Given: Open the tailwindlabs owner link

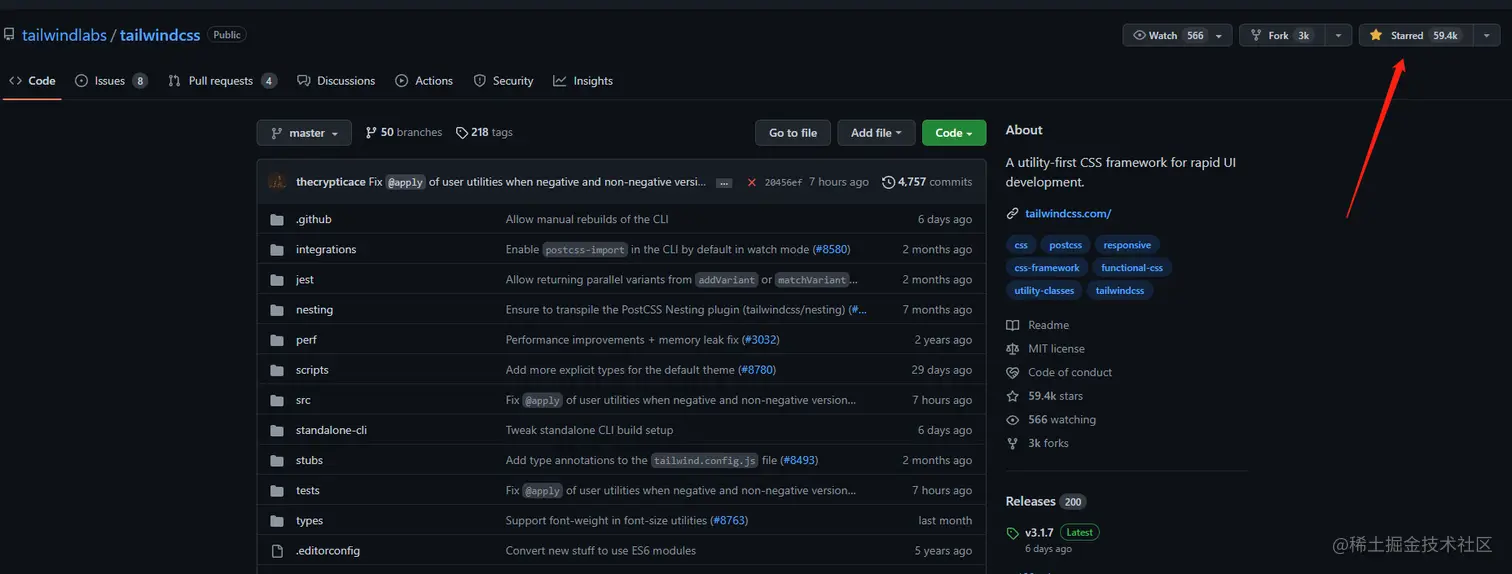Looking at the screenshot, I should tap(64, 35).
